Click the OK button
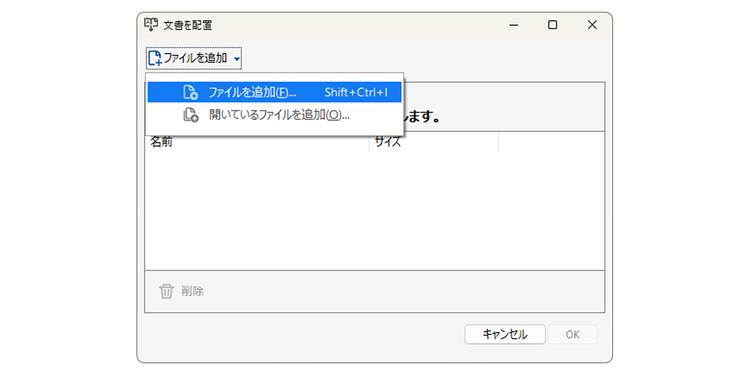 [573, 334]
